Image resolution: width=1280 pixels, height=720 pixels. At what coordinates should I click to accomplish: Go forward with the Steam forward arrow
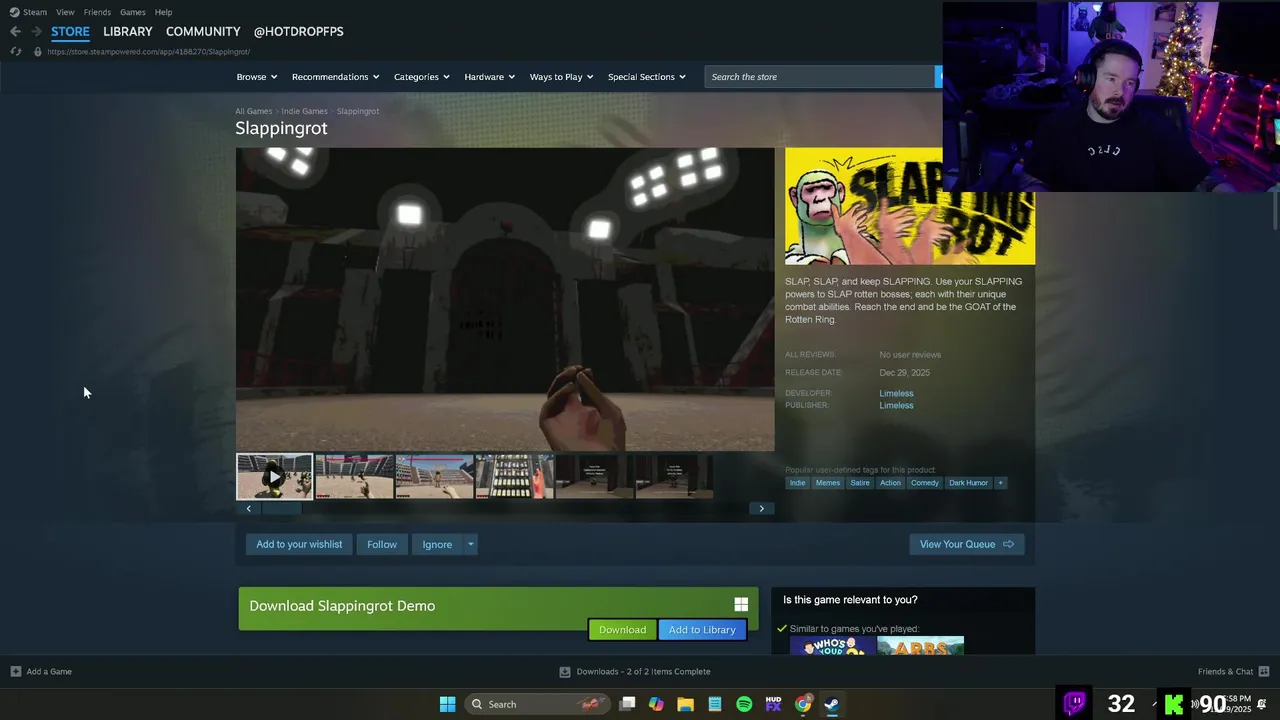tap(36, 31)
